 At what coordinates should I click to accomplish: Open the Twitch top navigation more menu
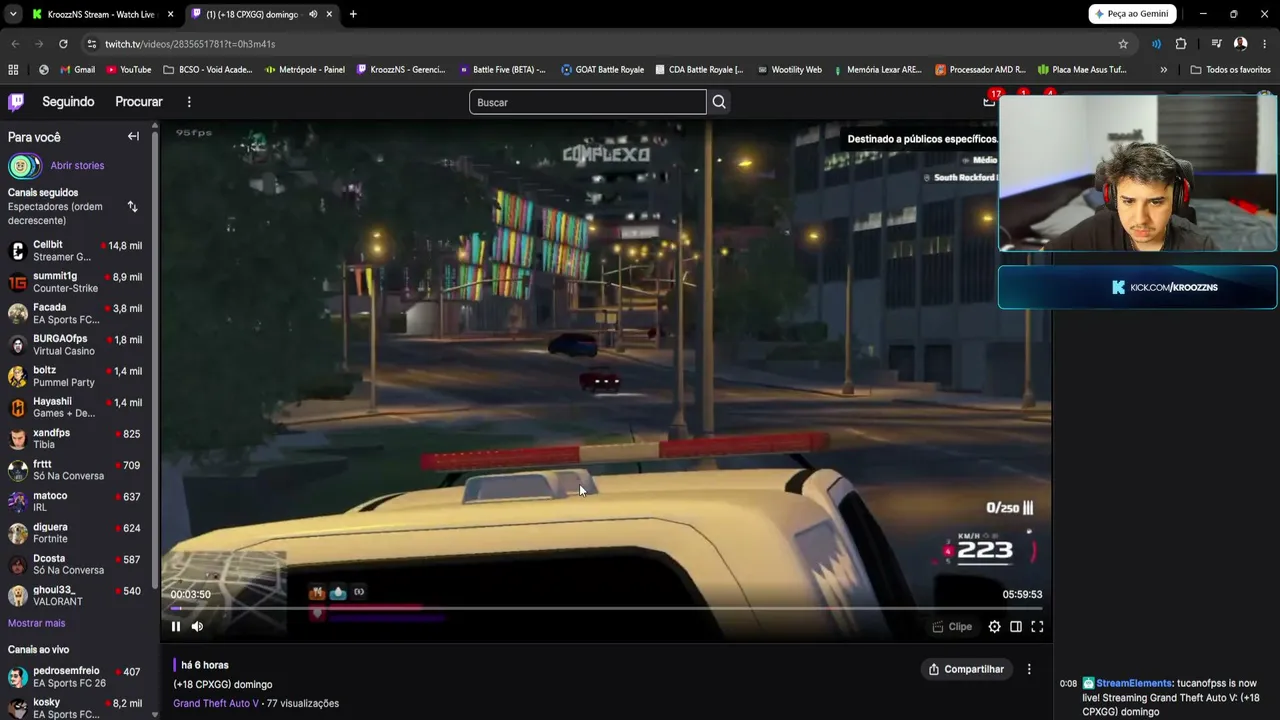[x=189, y=102]
